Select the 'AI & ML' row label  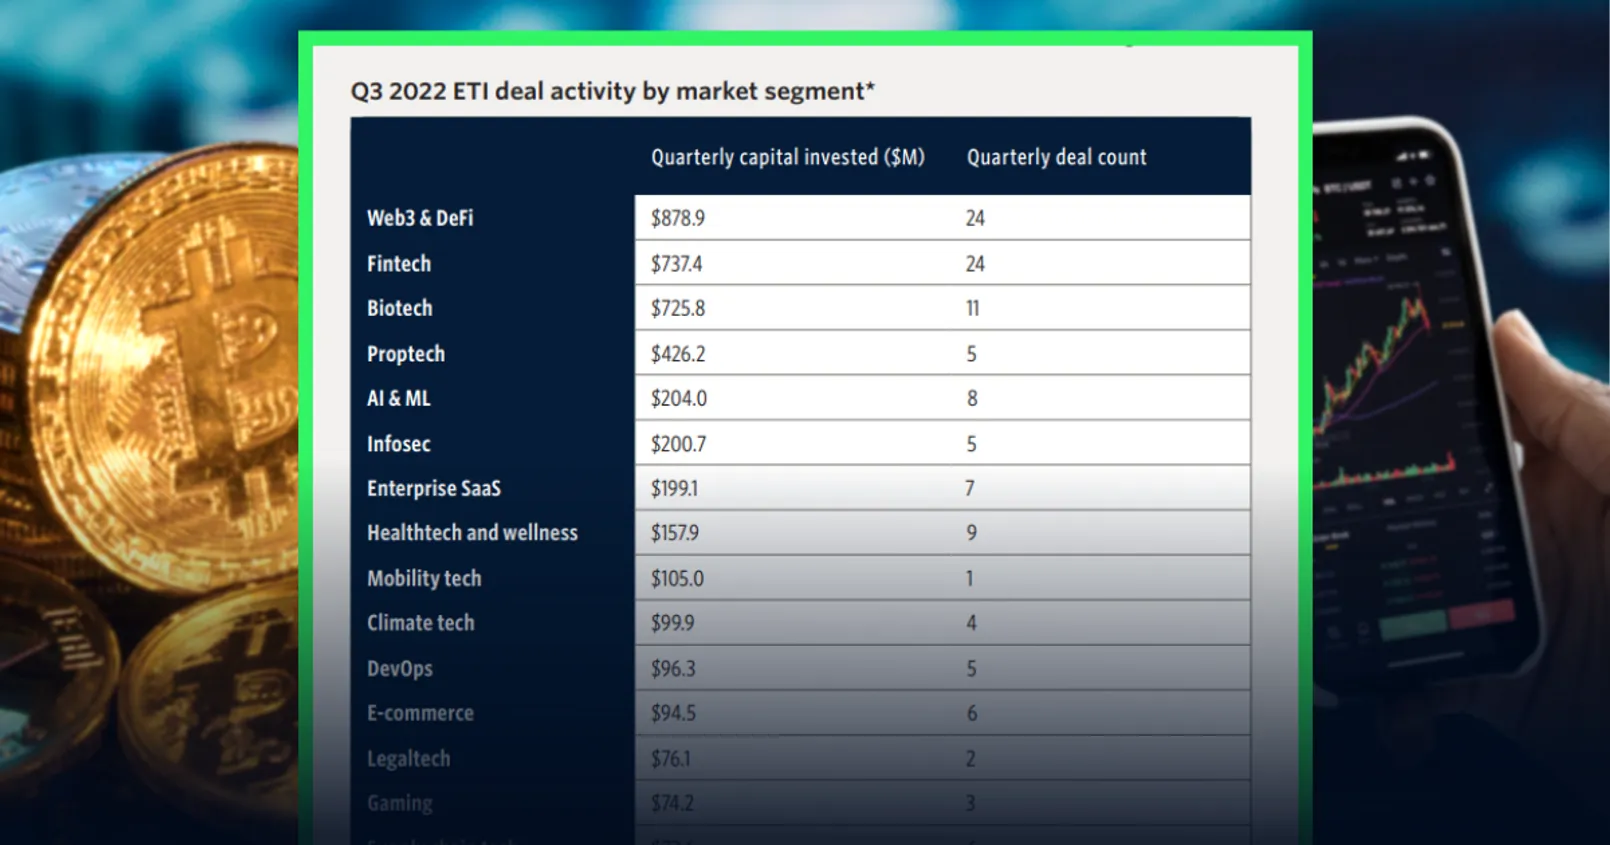click(399, 398)
